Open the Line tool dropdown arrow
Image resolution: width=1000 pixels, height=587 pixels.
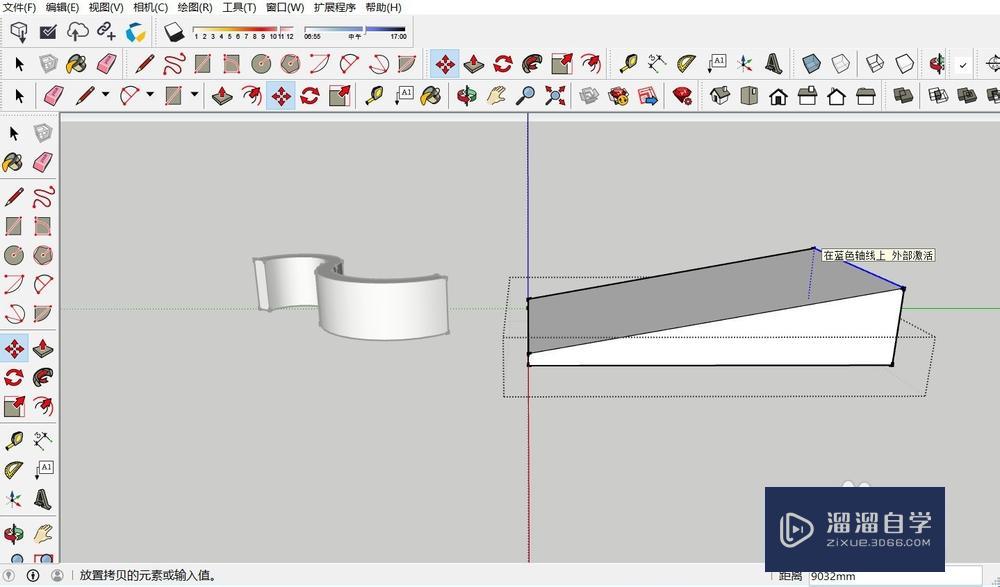coord(105,95)
